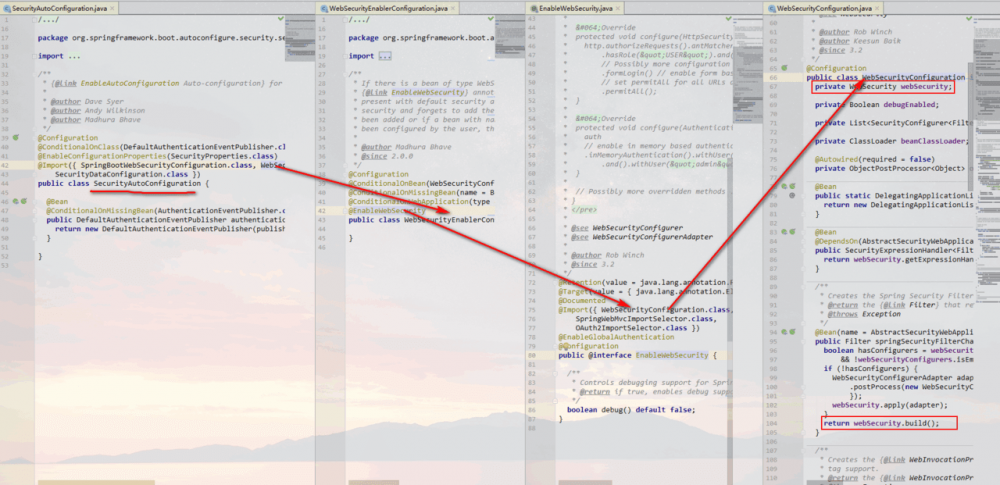Viewport: 1000px width, 485px height.
Task: Click the green inspection checkmark in SecurityAutoConfiguration editor
Action: click(281, 20)
